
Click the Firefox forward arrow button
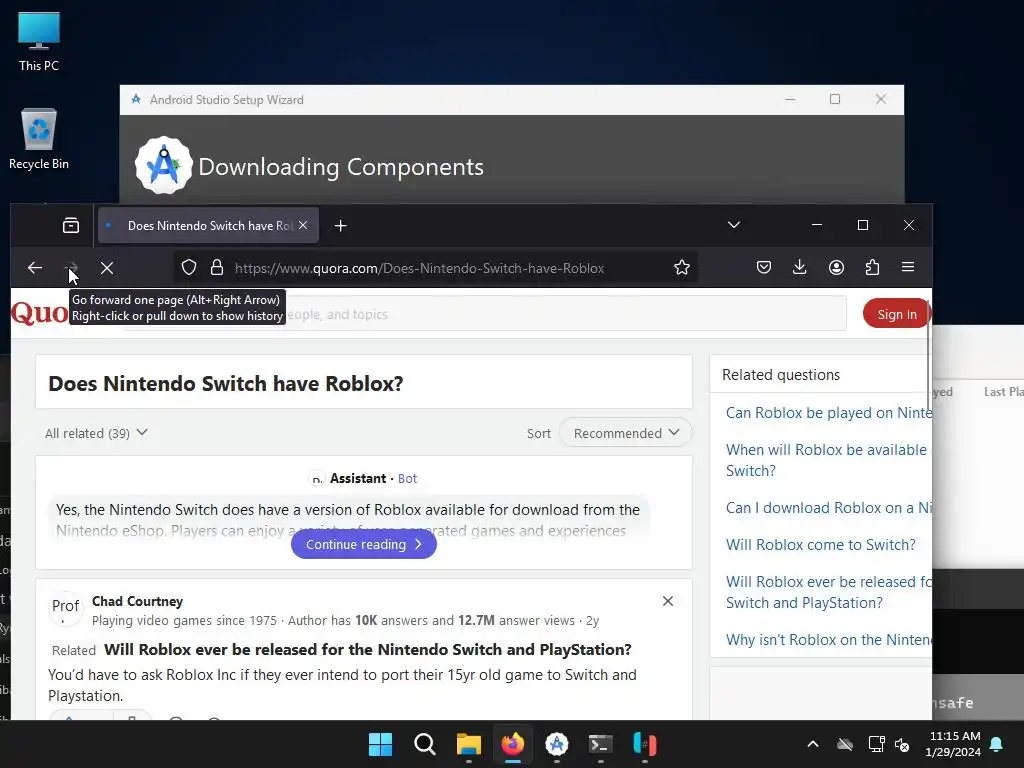(71, 268)
